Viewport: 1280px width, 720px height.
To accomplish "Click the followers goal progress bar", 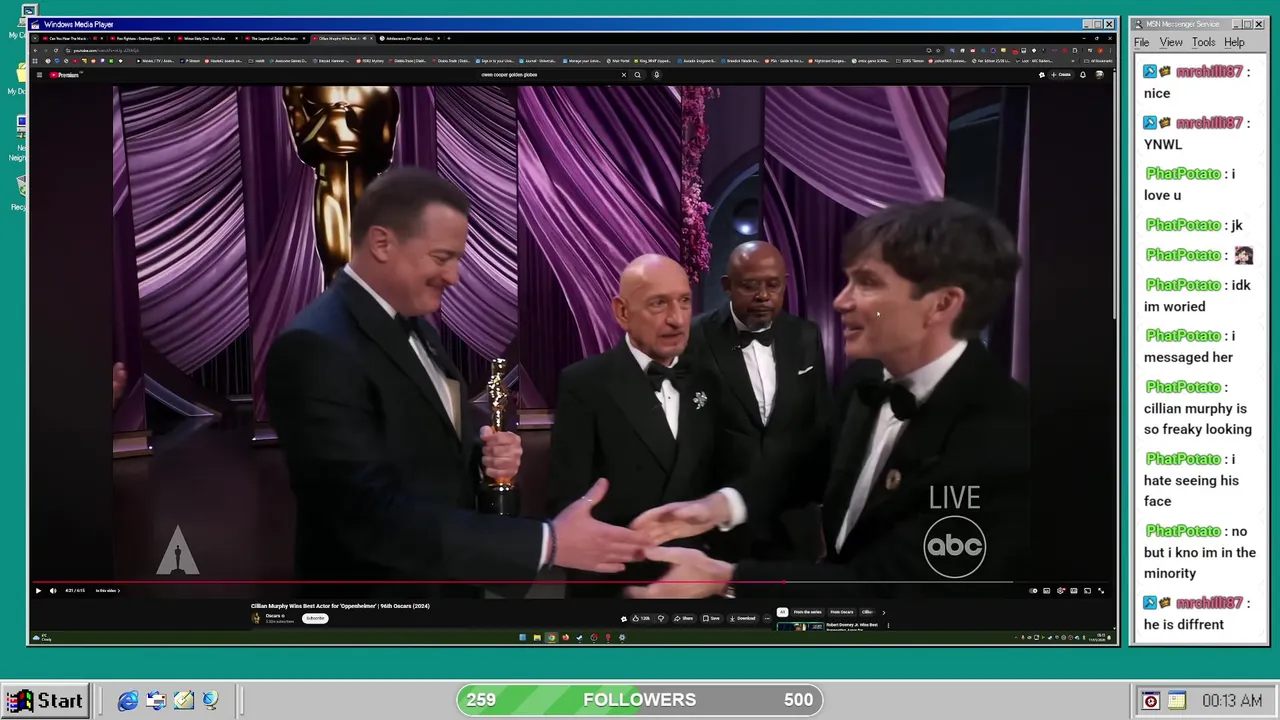I will (x=640, y=700).
